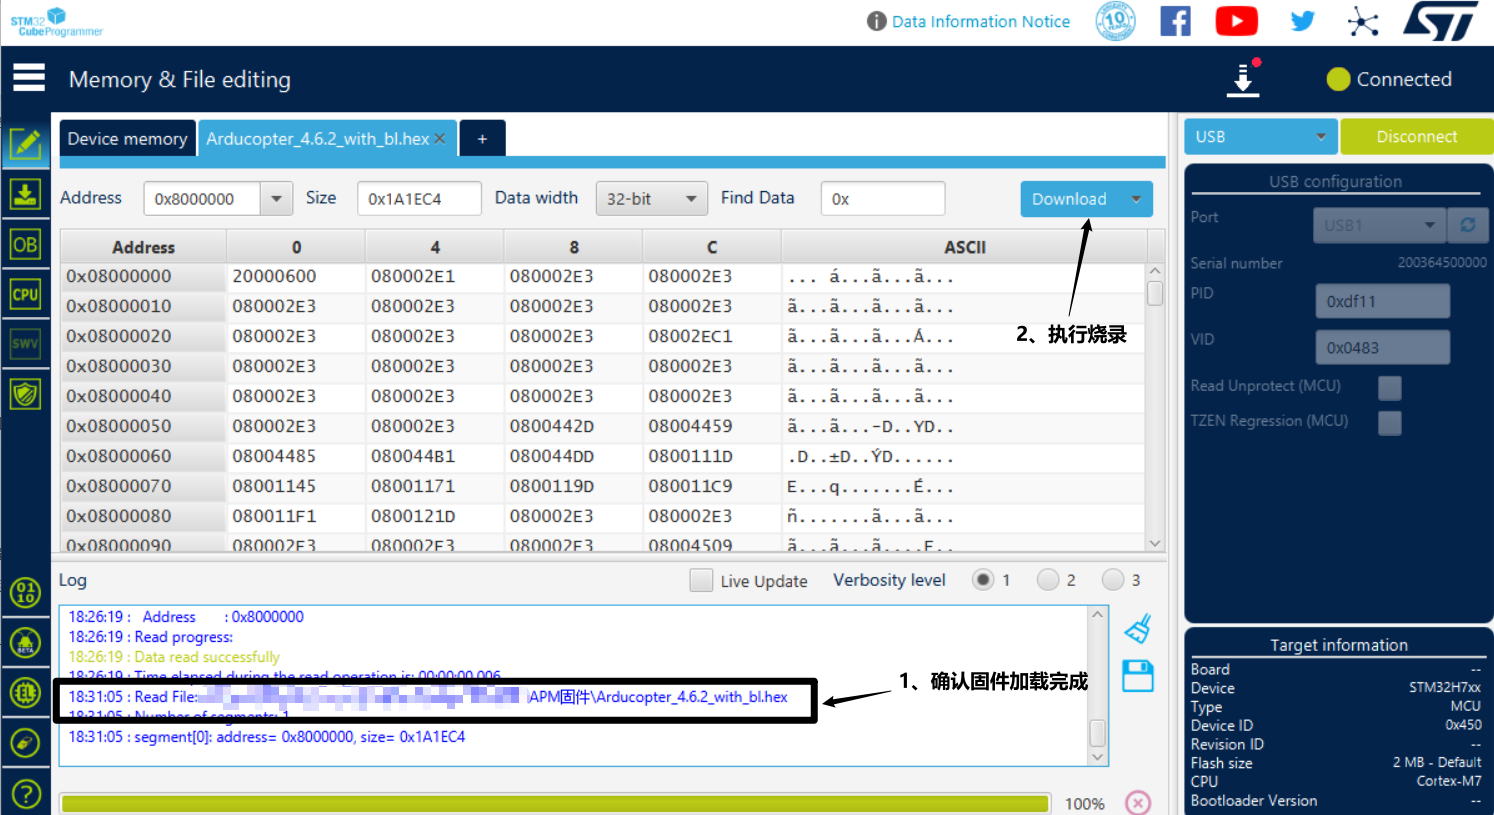Open the YouTube icon in header
1494x815 pixels.
[1236, 21]
